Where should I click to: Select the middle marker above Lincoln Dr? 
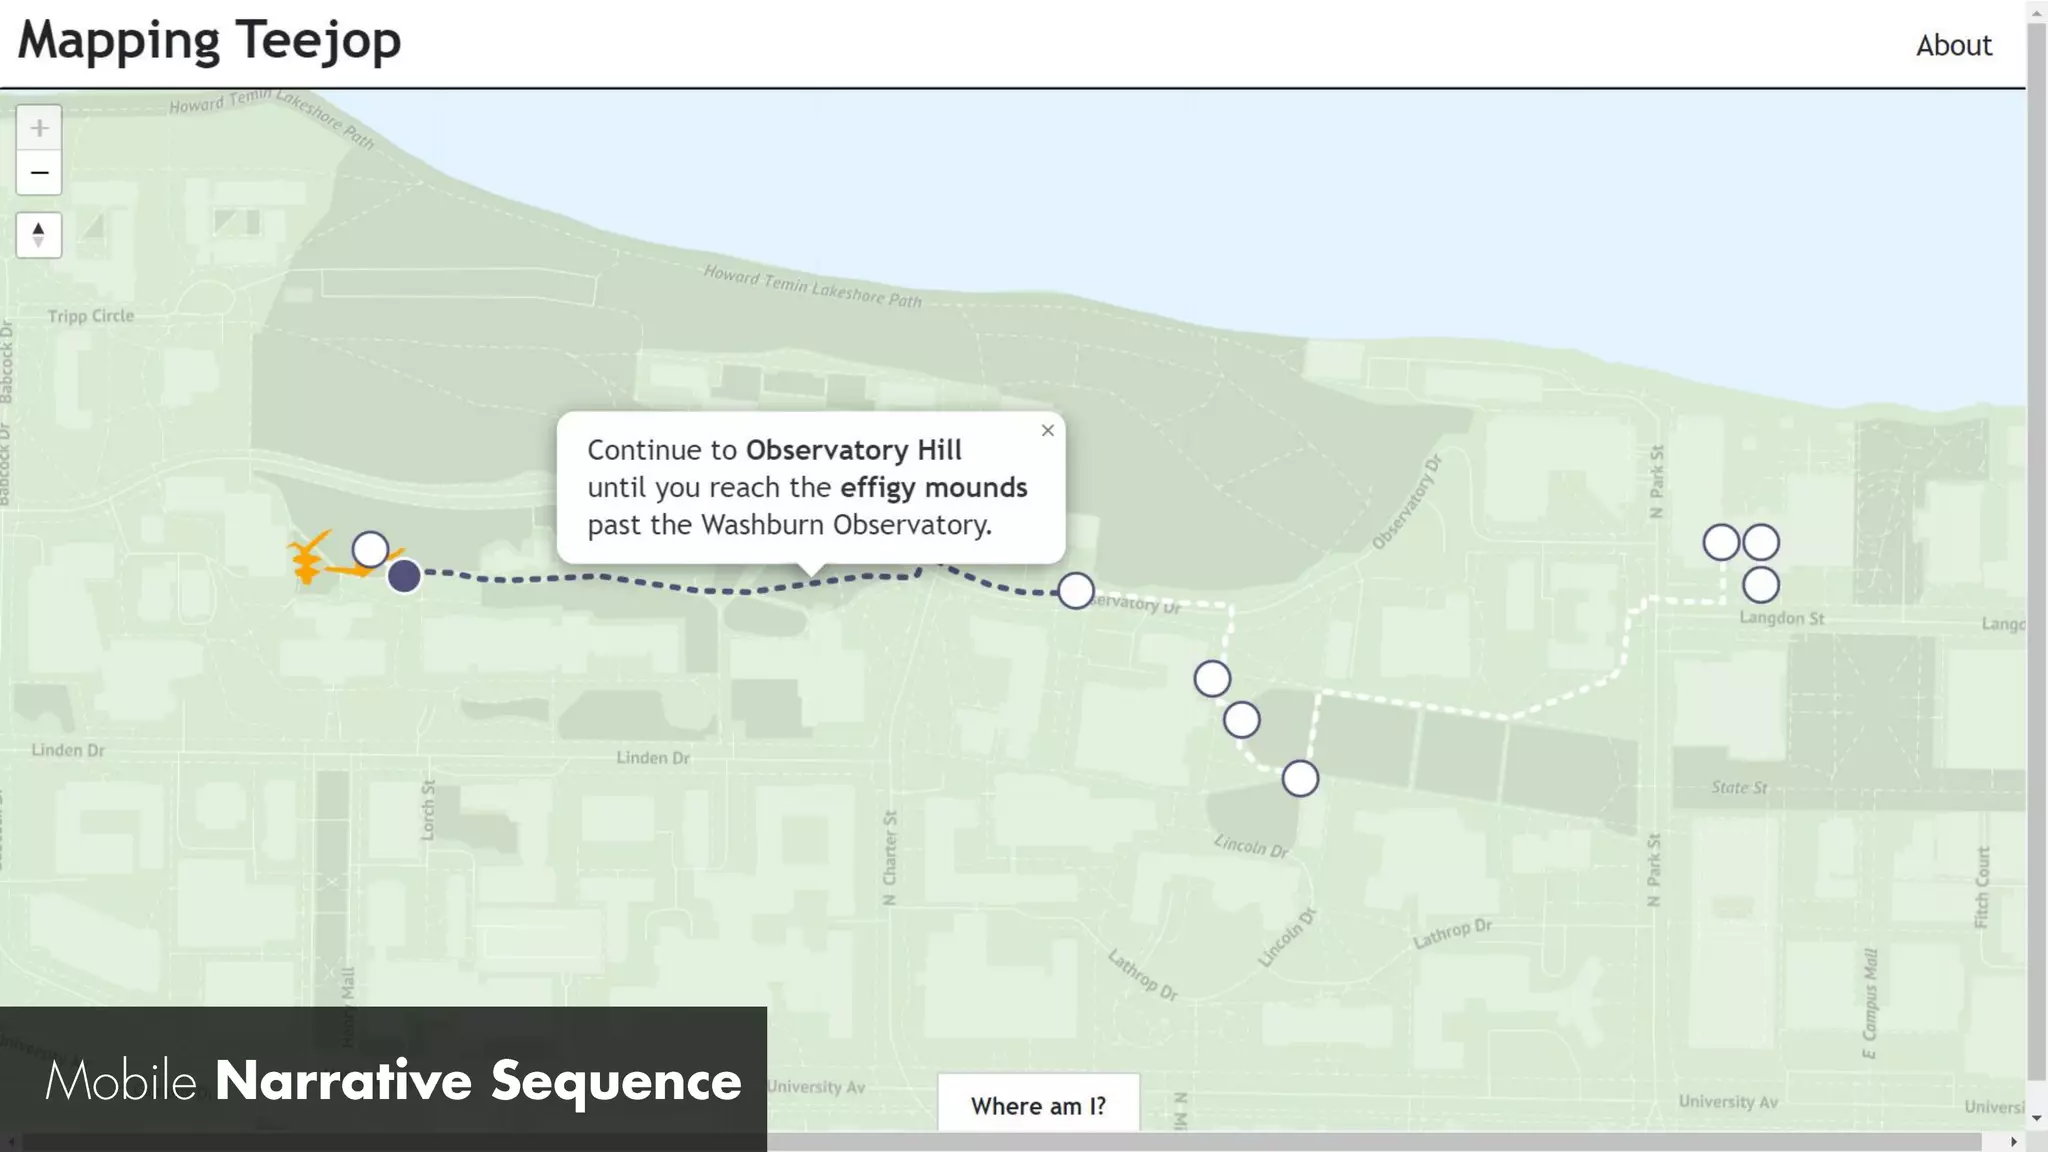1241,720
